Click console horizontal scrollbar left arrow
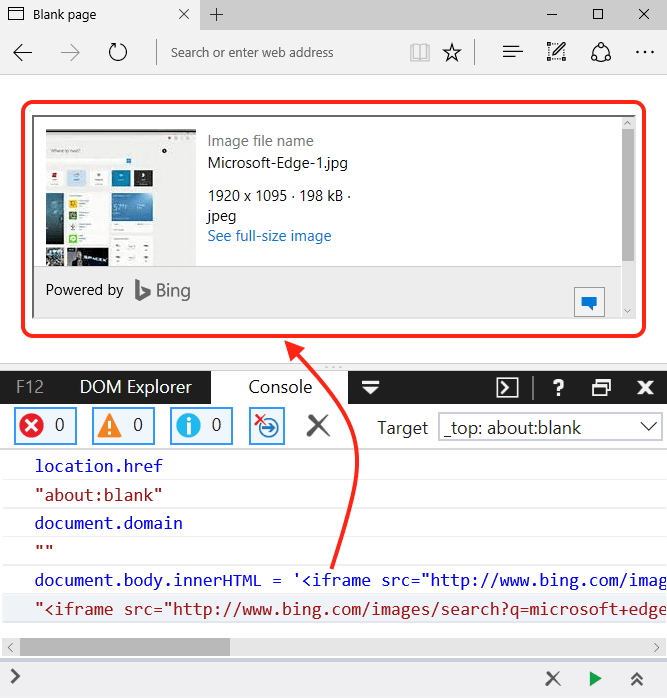667x698 pixels. (x=10, y=647)
